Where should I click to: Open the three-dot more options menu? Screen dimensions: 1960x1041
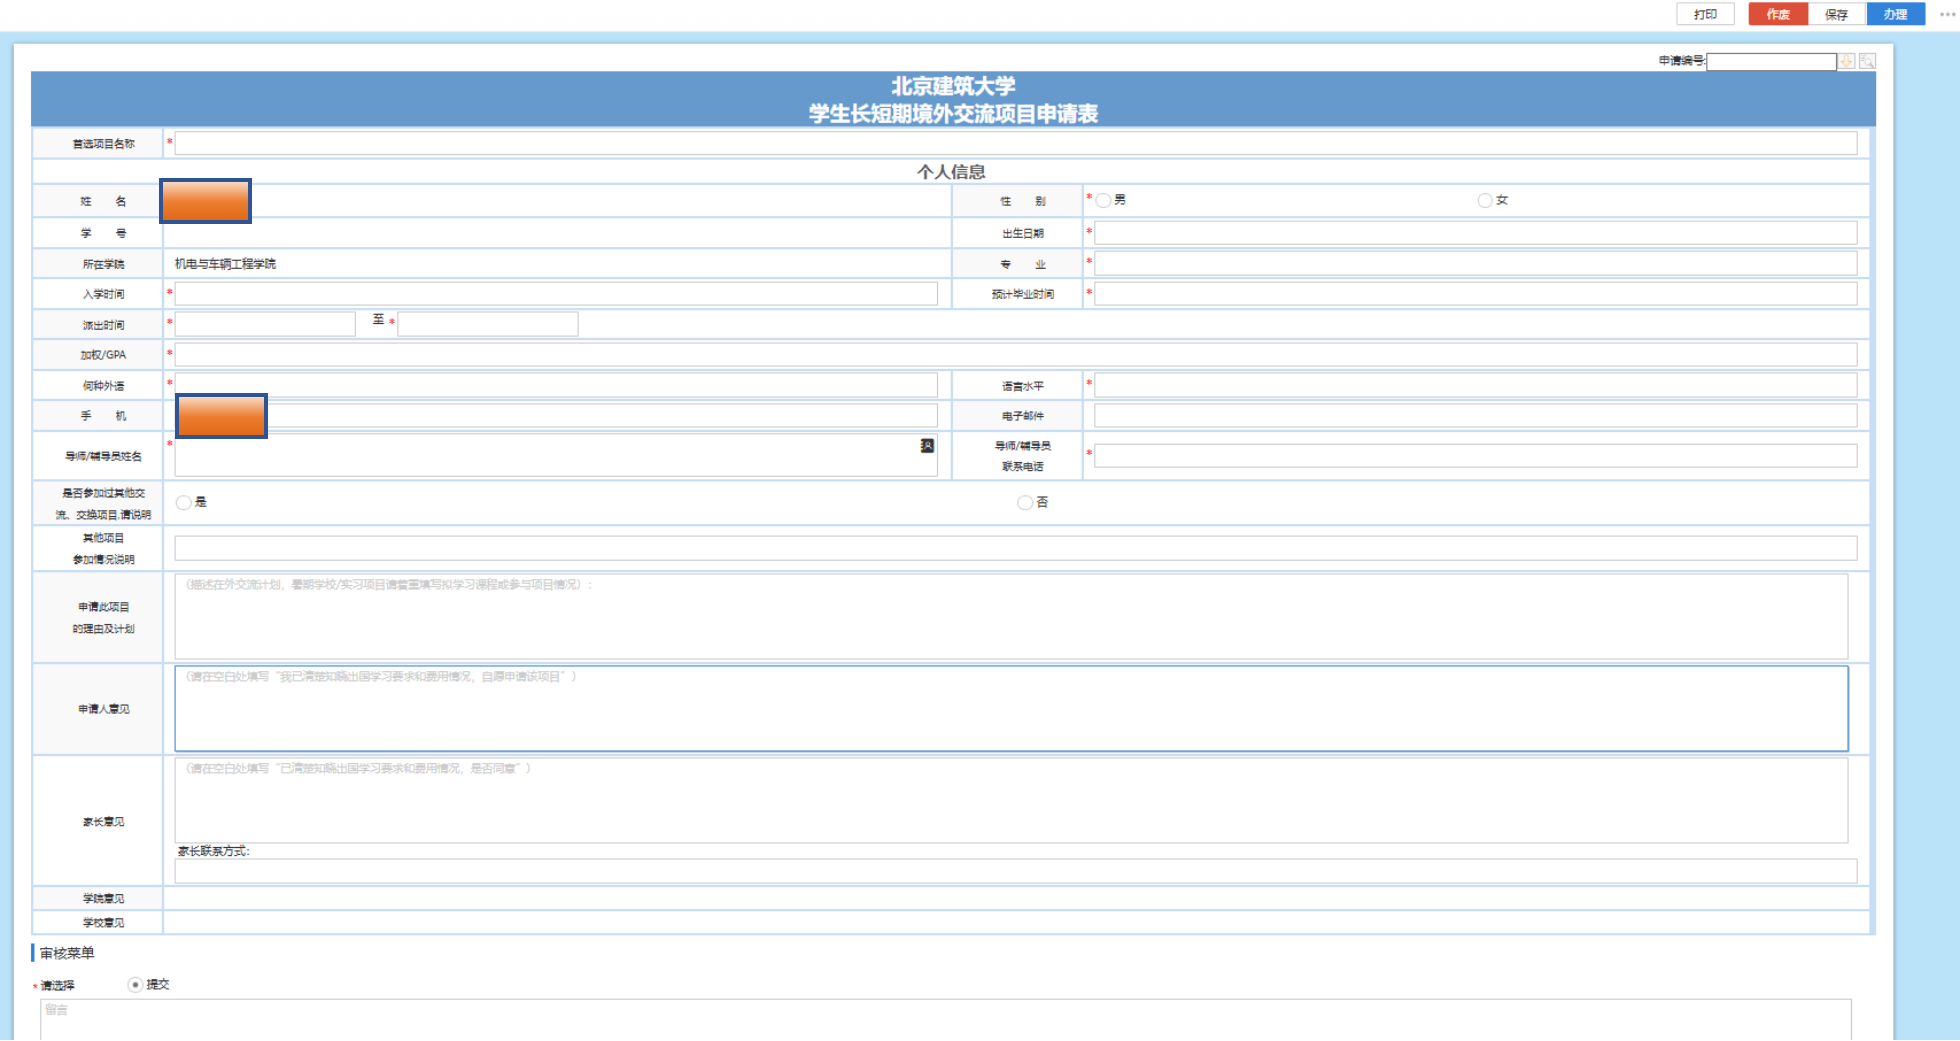[1947, 14]
